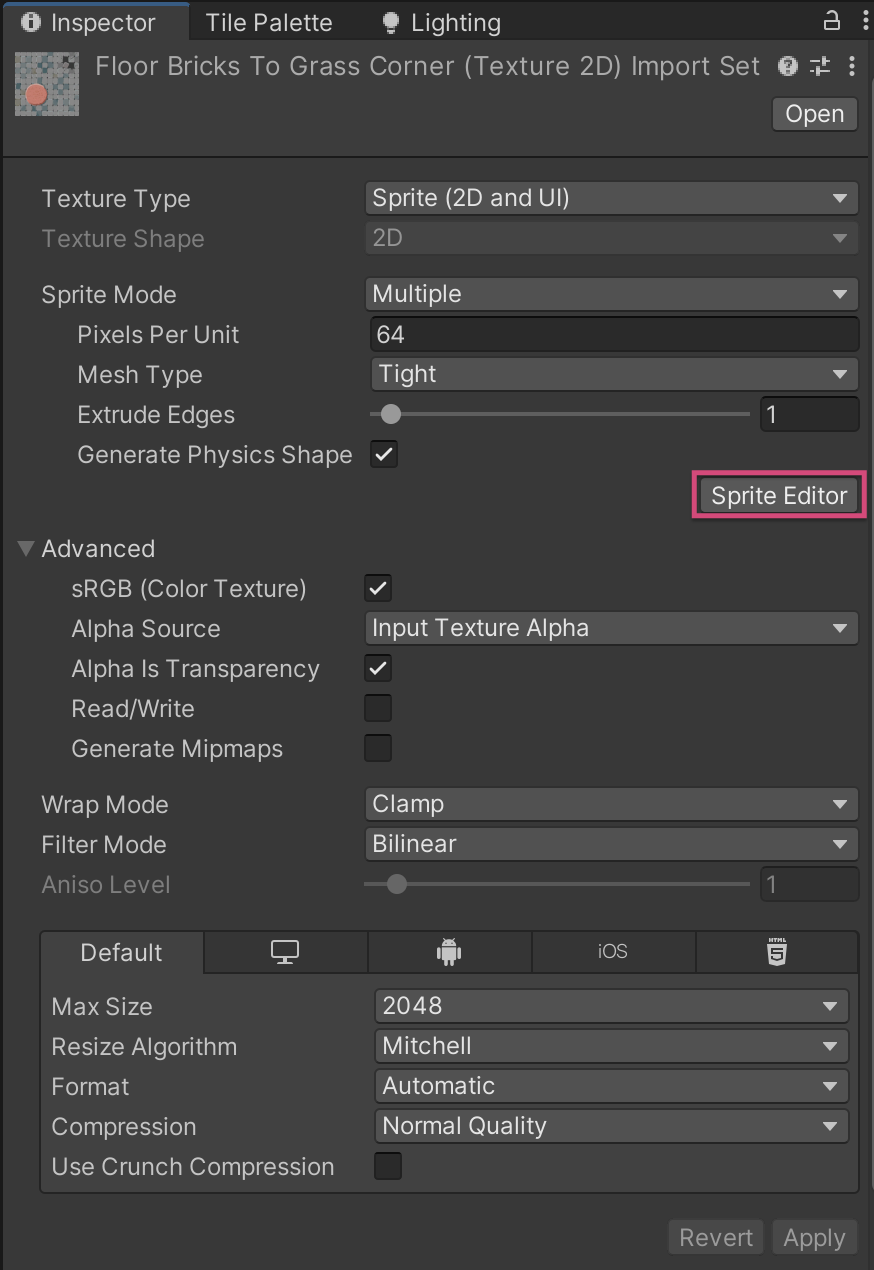Viewport: 874px width, 1270px height.
Task: Select the desktop platform override tab
Action: [x=285, y=952]
